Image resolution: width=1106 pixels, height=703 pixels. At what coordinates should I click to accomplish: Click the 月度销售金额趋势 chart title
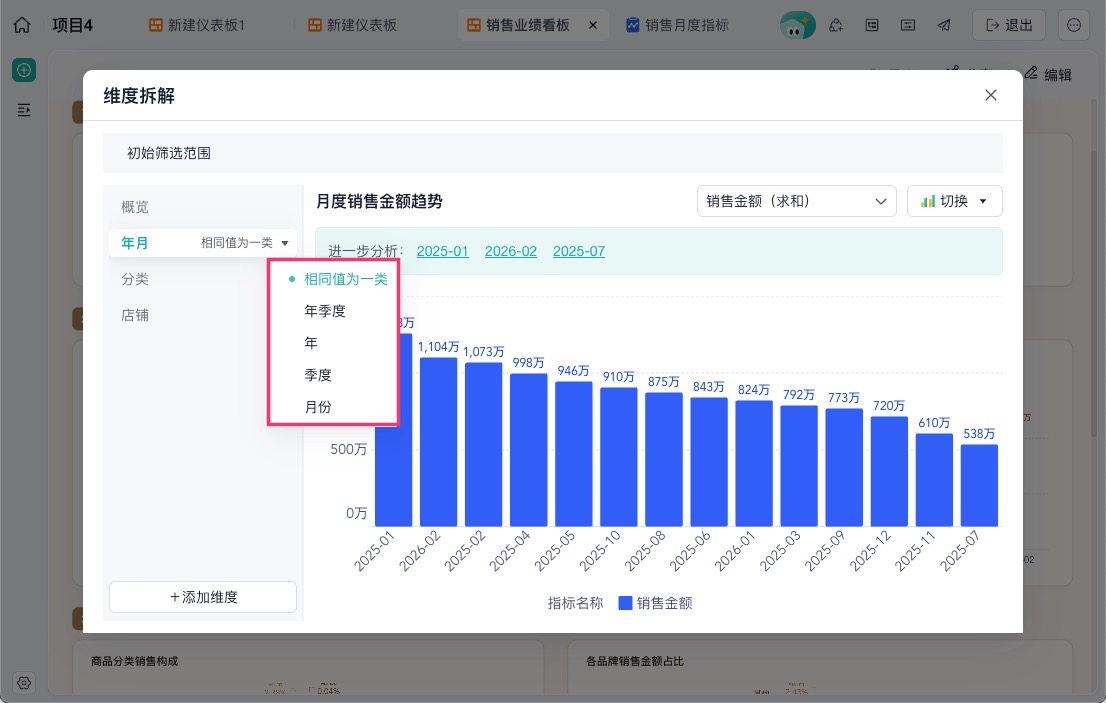click(x=379, y=201)
